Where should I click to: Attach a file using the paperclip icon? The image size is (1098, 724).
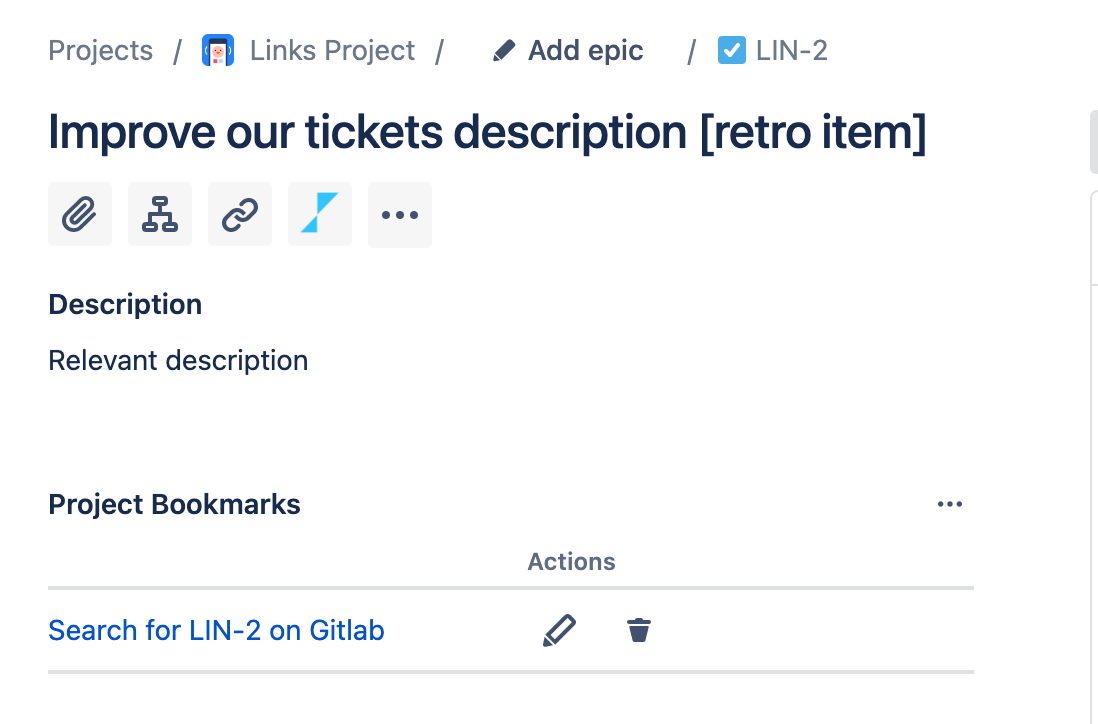pos(79,214)
